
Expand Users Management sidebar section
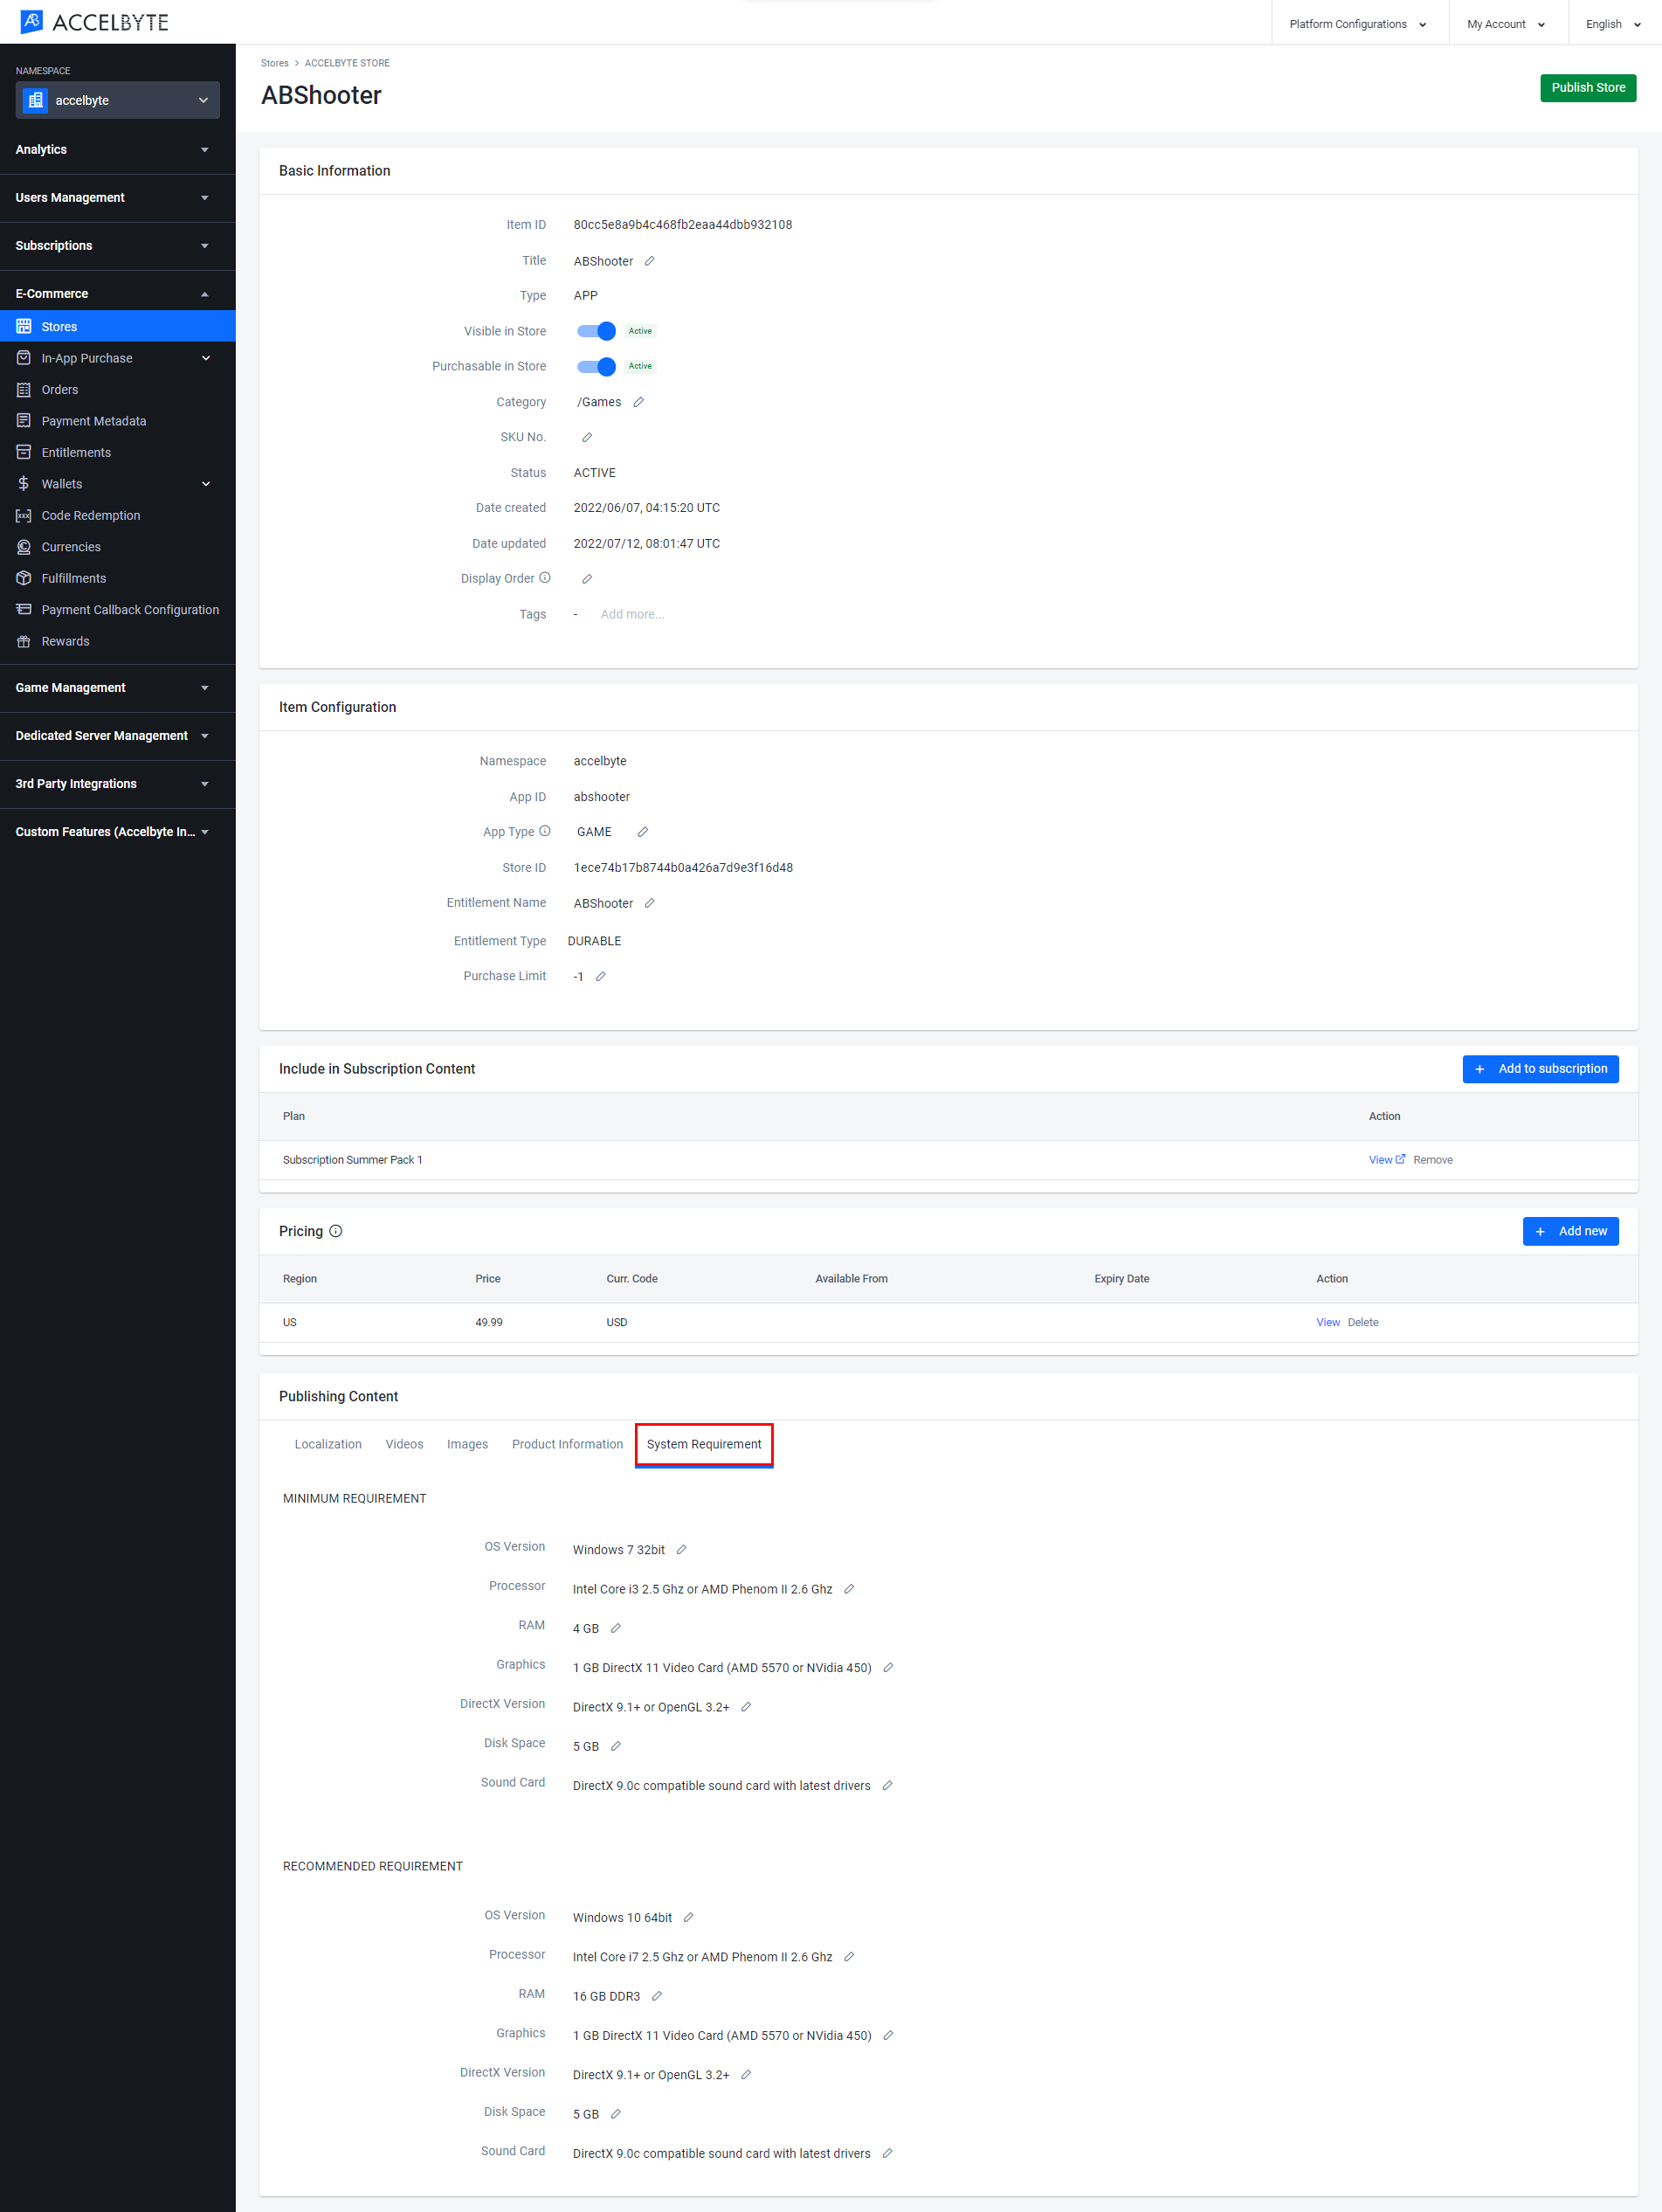118,198
